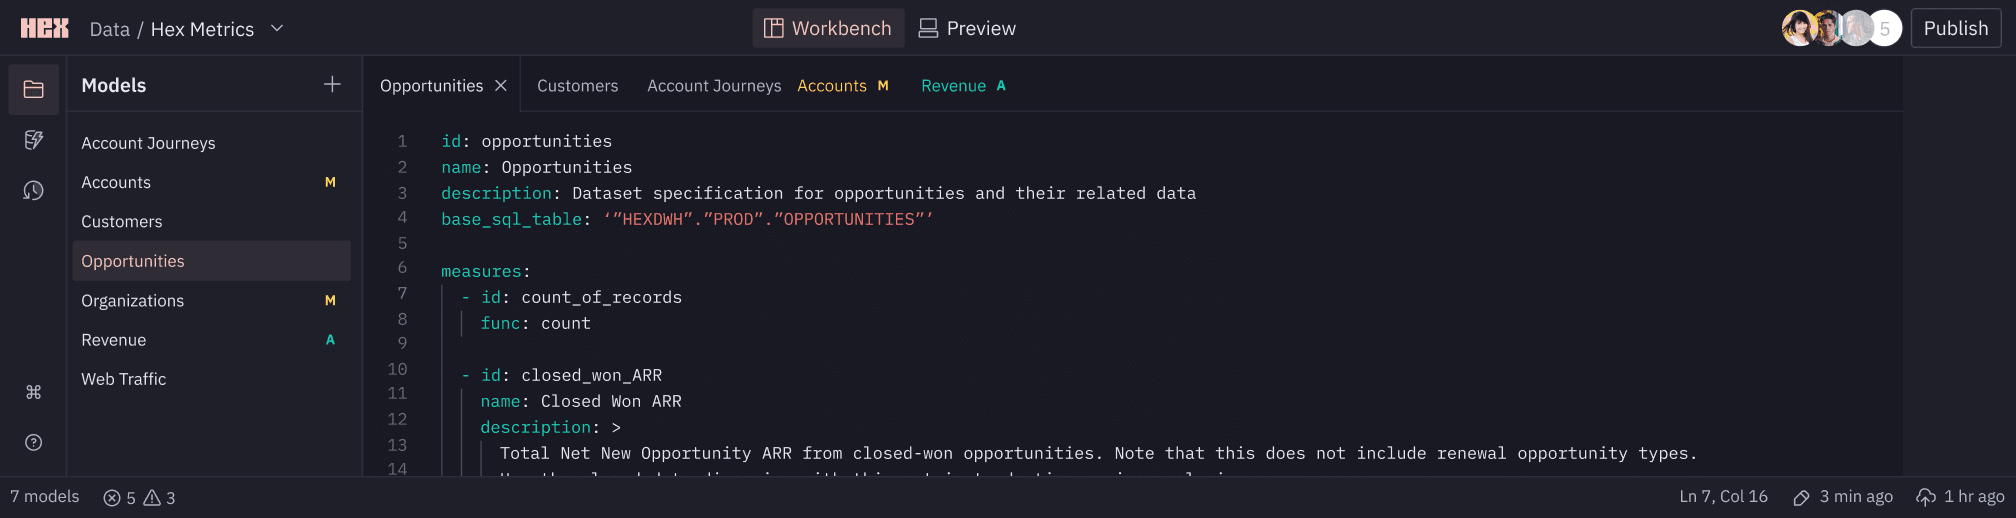Switch to the Customers tab
Screen dimensions: 2016x518
coord(577,86)
